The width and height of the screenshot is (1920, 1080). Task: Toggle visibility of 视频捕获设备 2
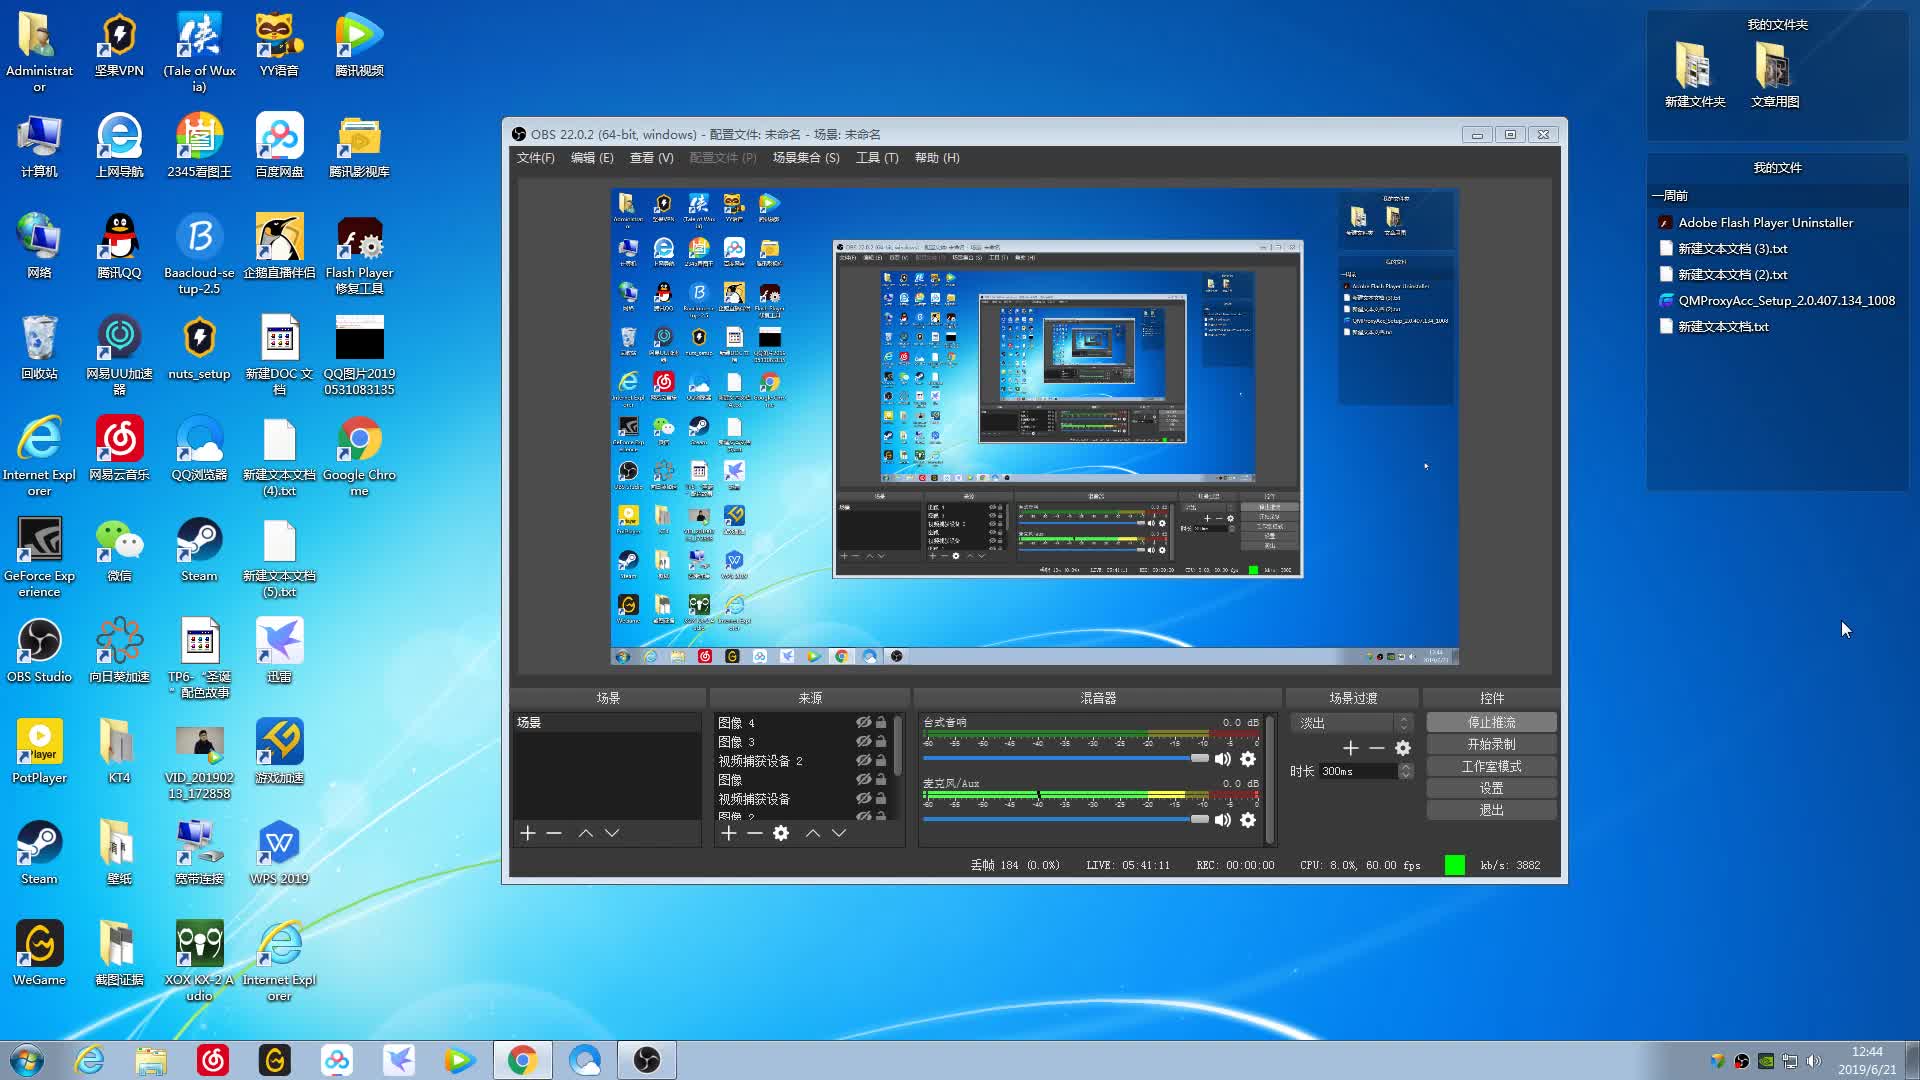863,760
